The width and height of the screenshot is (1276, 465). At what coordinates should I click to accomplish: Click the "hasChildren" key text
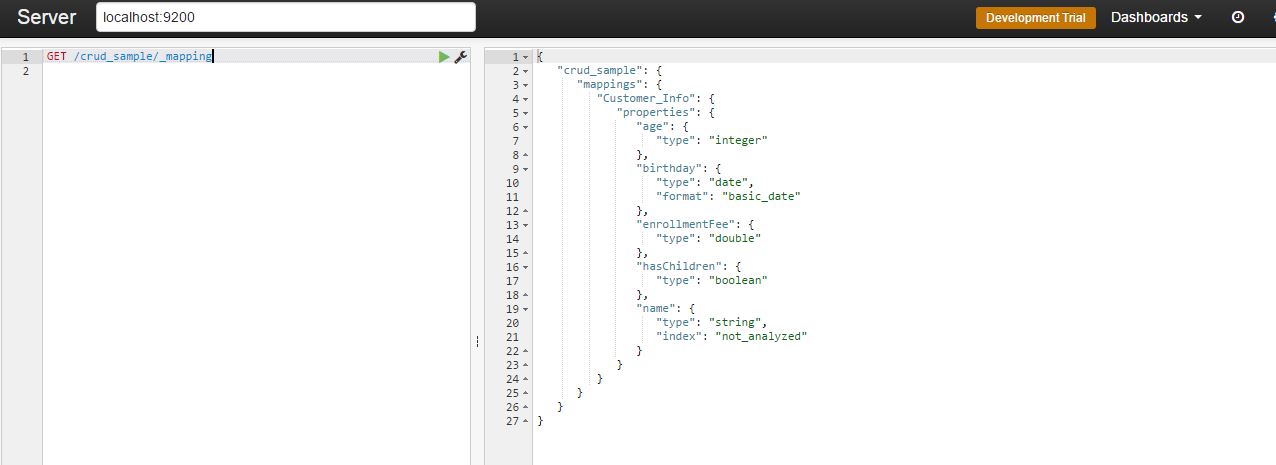tap(679, 267)
